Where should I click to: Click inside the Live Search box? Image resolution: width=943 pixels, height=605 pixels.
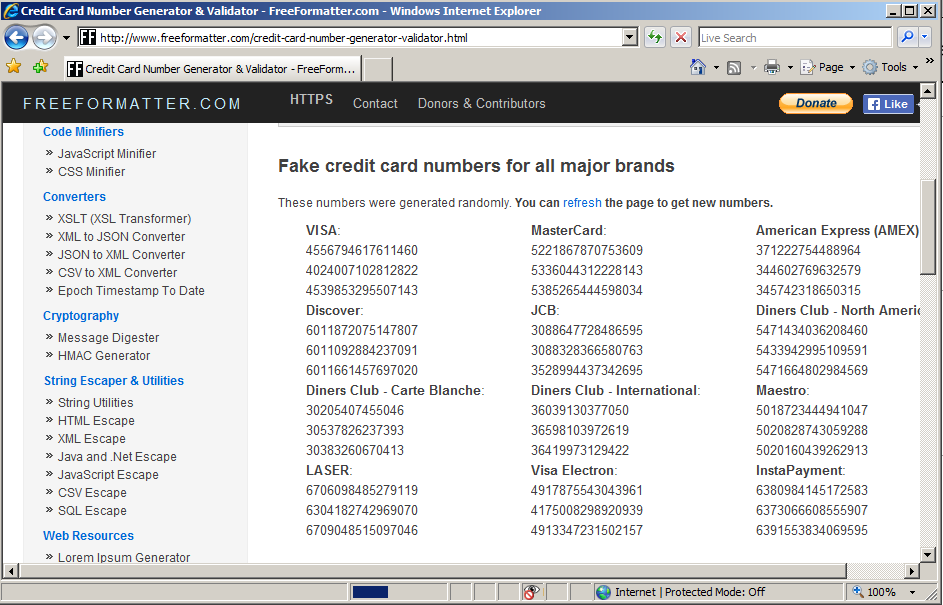(x=794, y=38)
